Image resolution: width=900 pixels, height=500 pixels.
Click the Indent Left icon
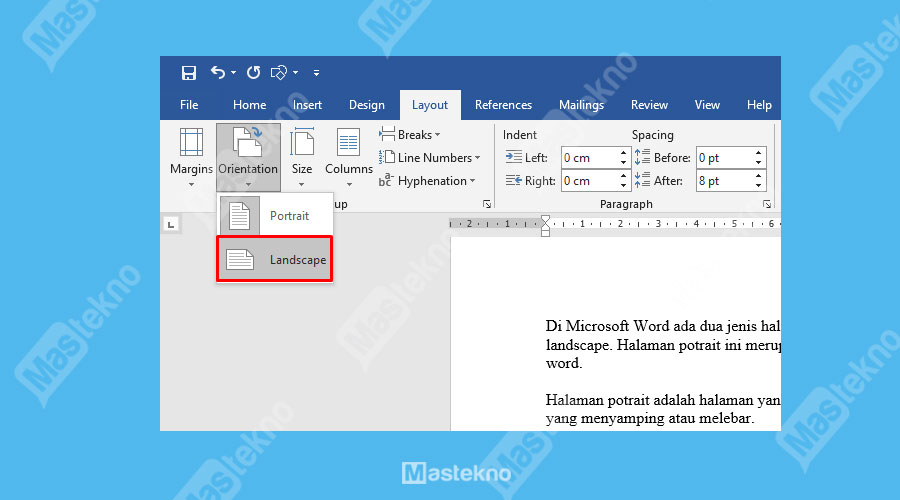pyautogui.click(x=513, y=157)
